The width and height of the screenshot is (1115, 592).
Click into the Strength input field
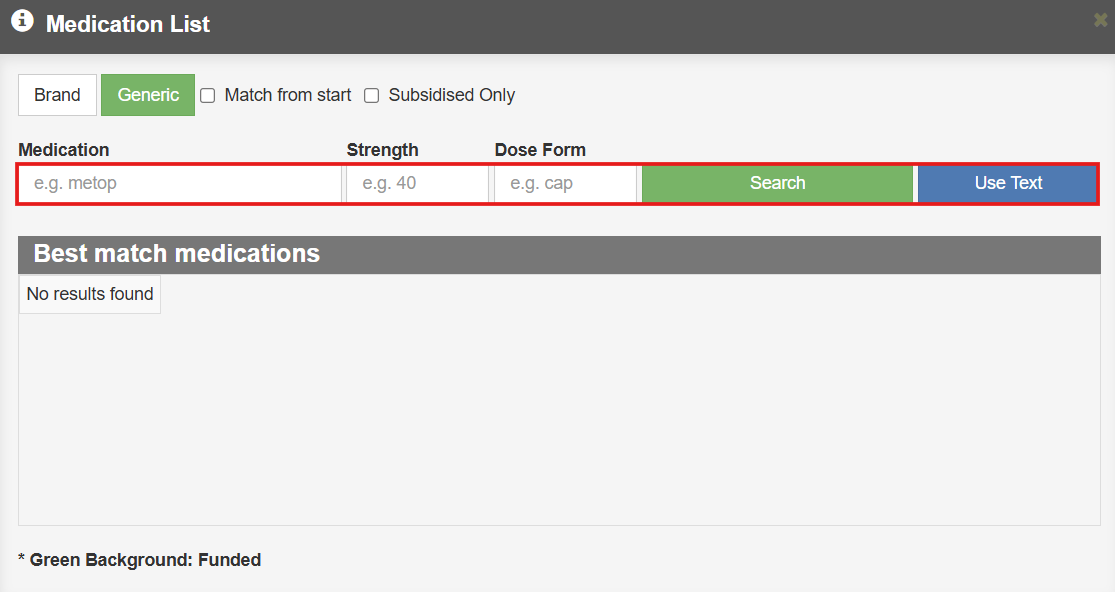coord(417,184)
